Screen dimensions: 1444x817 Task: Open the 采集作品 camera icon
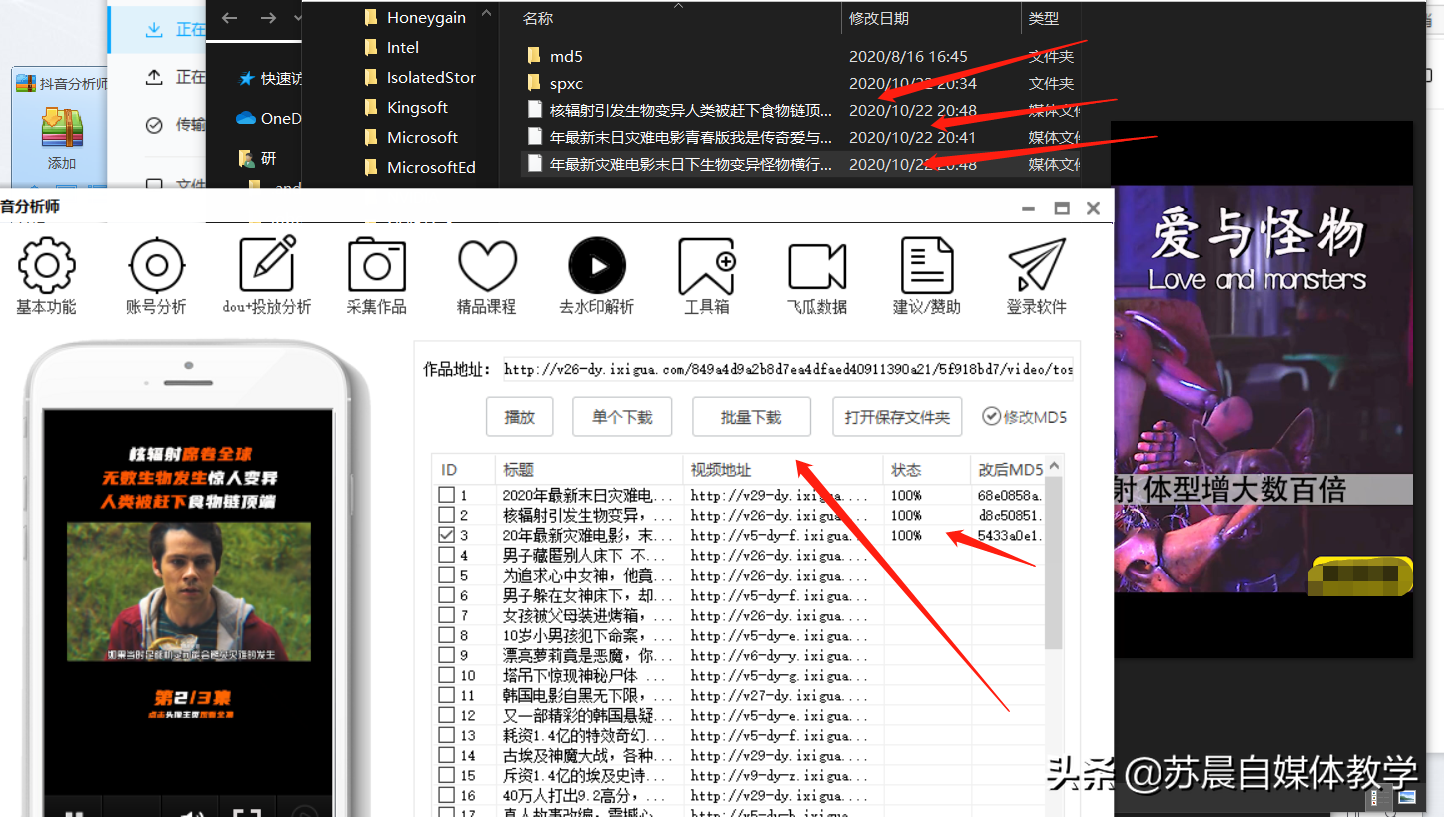[377, 265]
